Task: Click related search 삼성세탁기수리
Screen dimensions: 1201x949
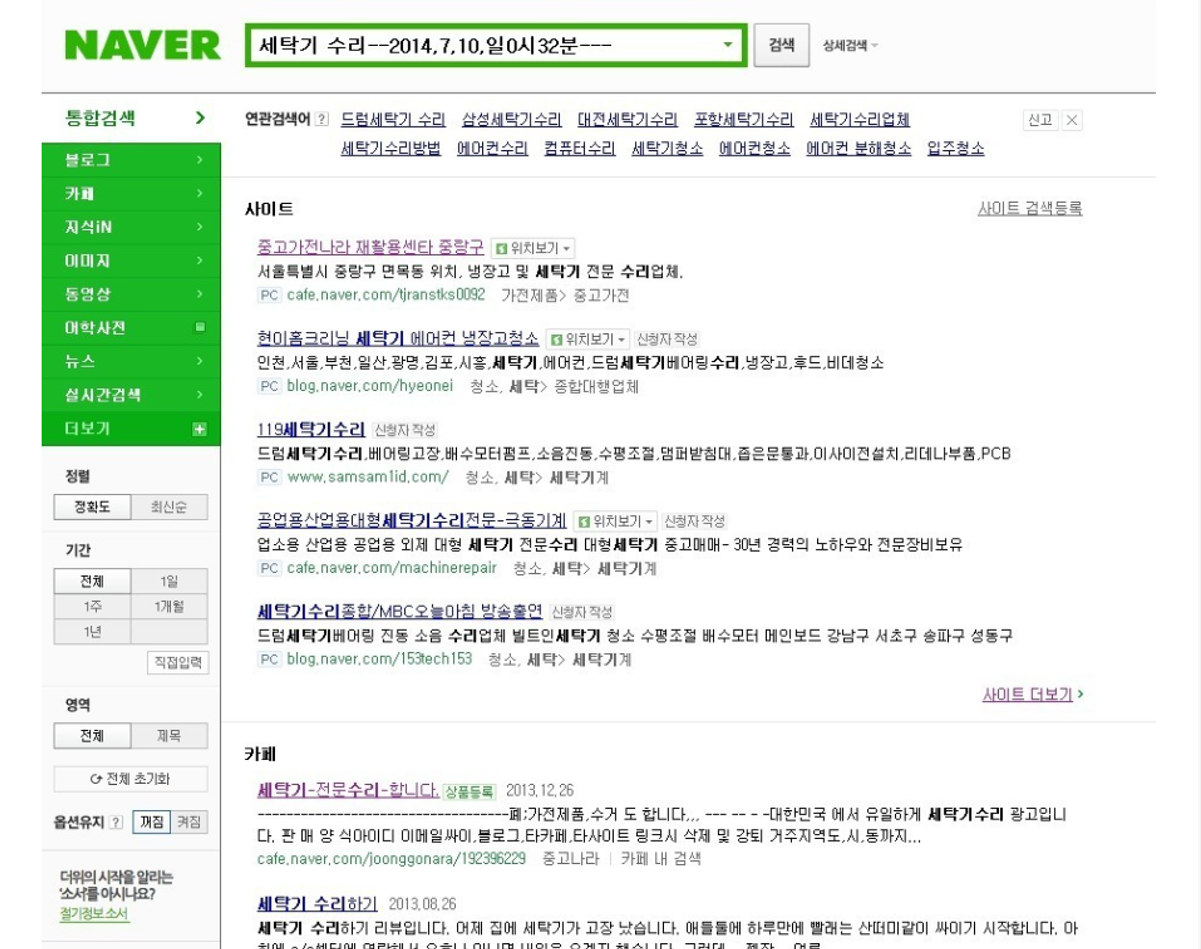Action: coord(512,120)
